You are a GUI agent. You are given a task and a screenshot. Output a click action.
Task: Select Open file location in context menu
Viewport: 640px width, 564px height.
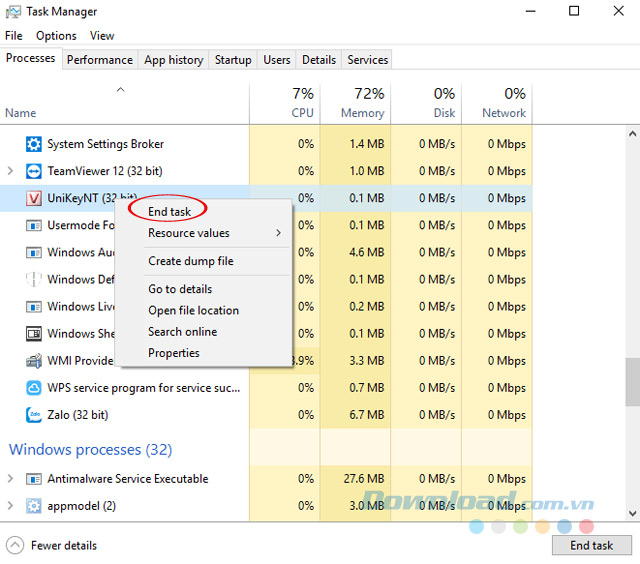(193, 310)
